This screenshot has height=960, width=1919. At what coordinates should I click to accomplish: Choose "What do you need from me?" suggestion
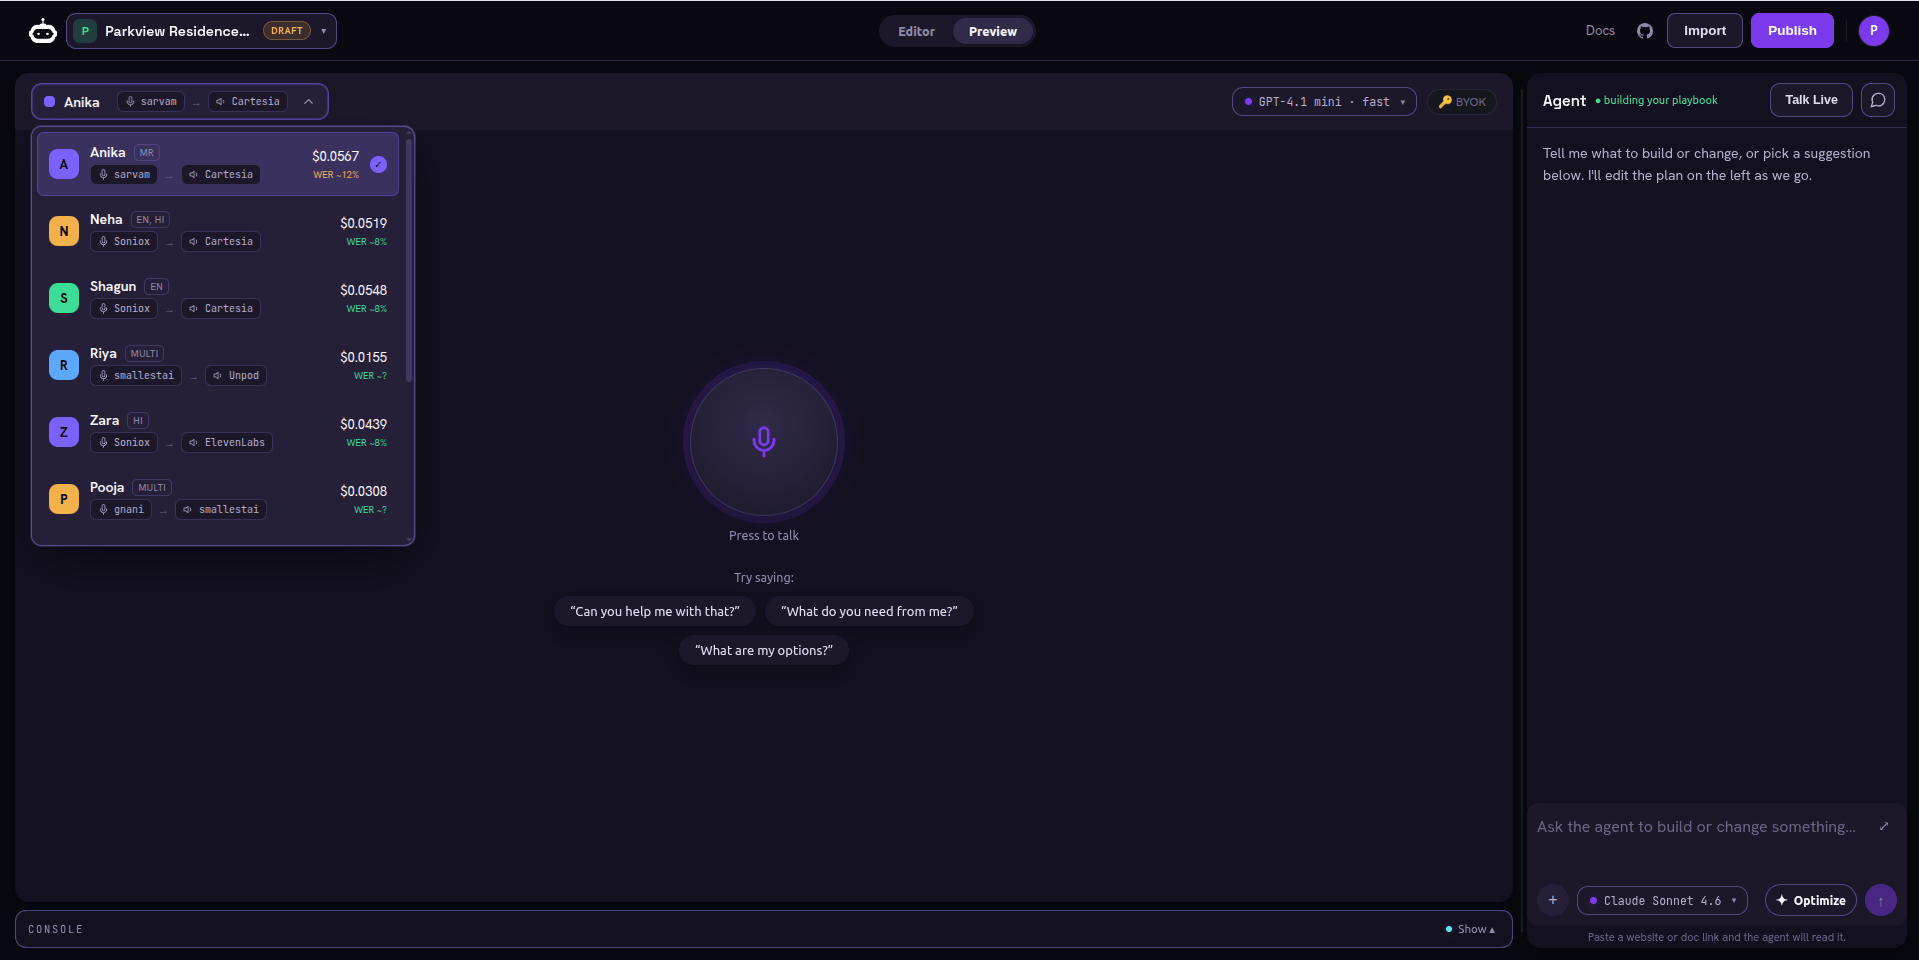(869, 611)
